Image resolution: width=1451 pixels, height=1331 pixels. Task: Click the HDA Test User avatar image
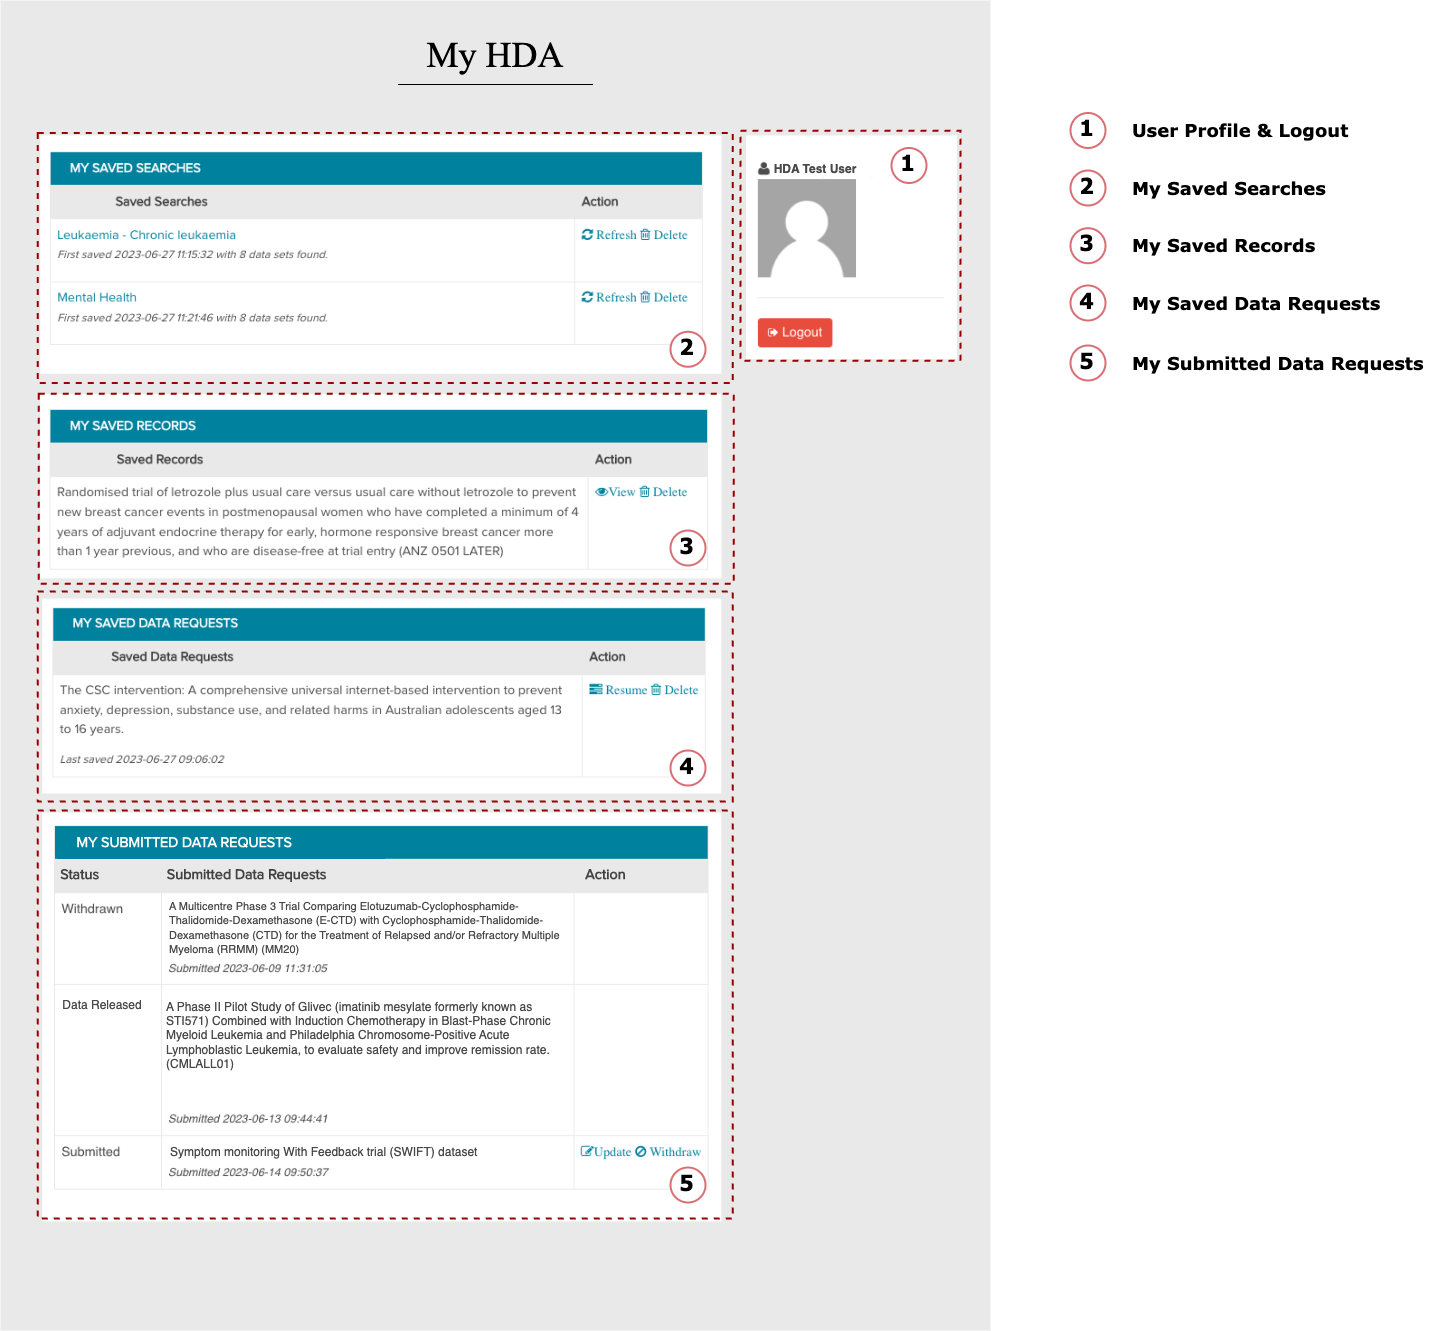pyautogui.click(x=807, y=228)
